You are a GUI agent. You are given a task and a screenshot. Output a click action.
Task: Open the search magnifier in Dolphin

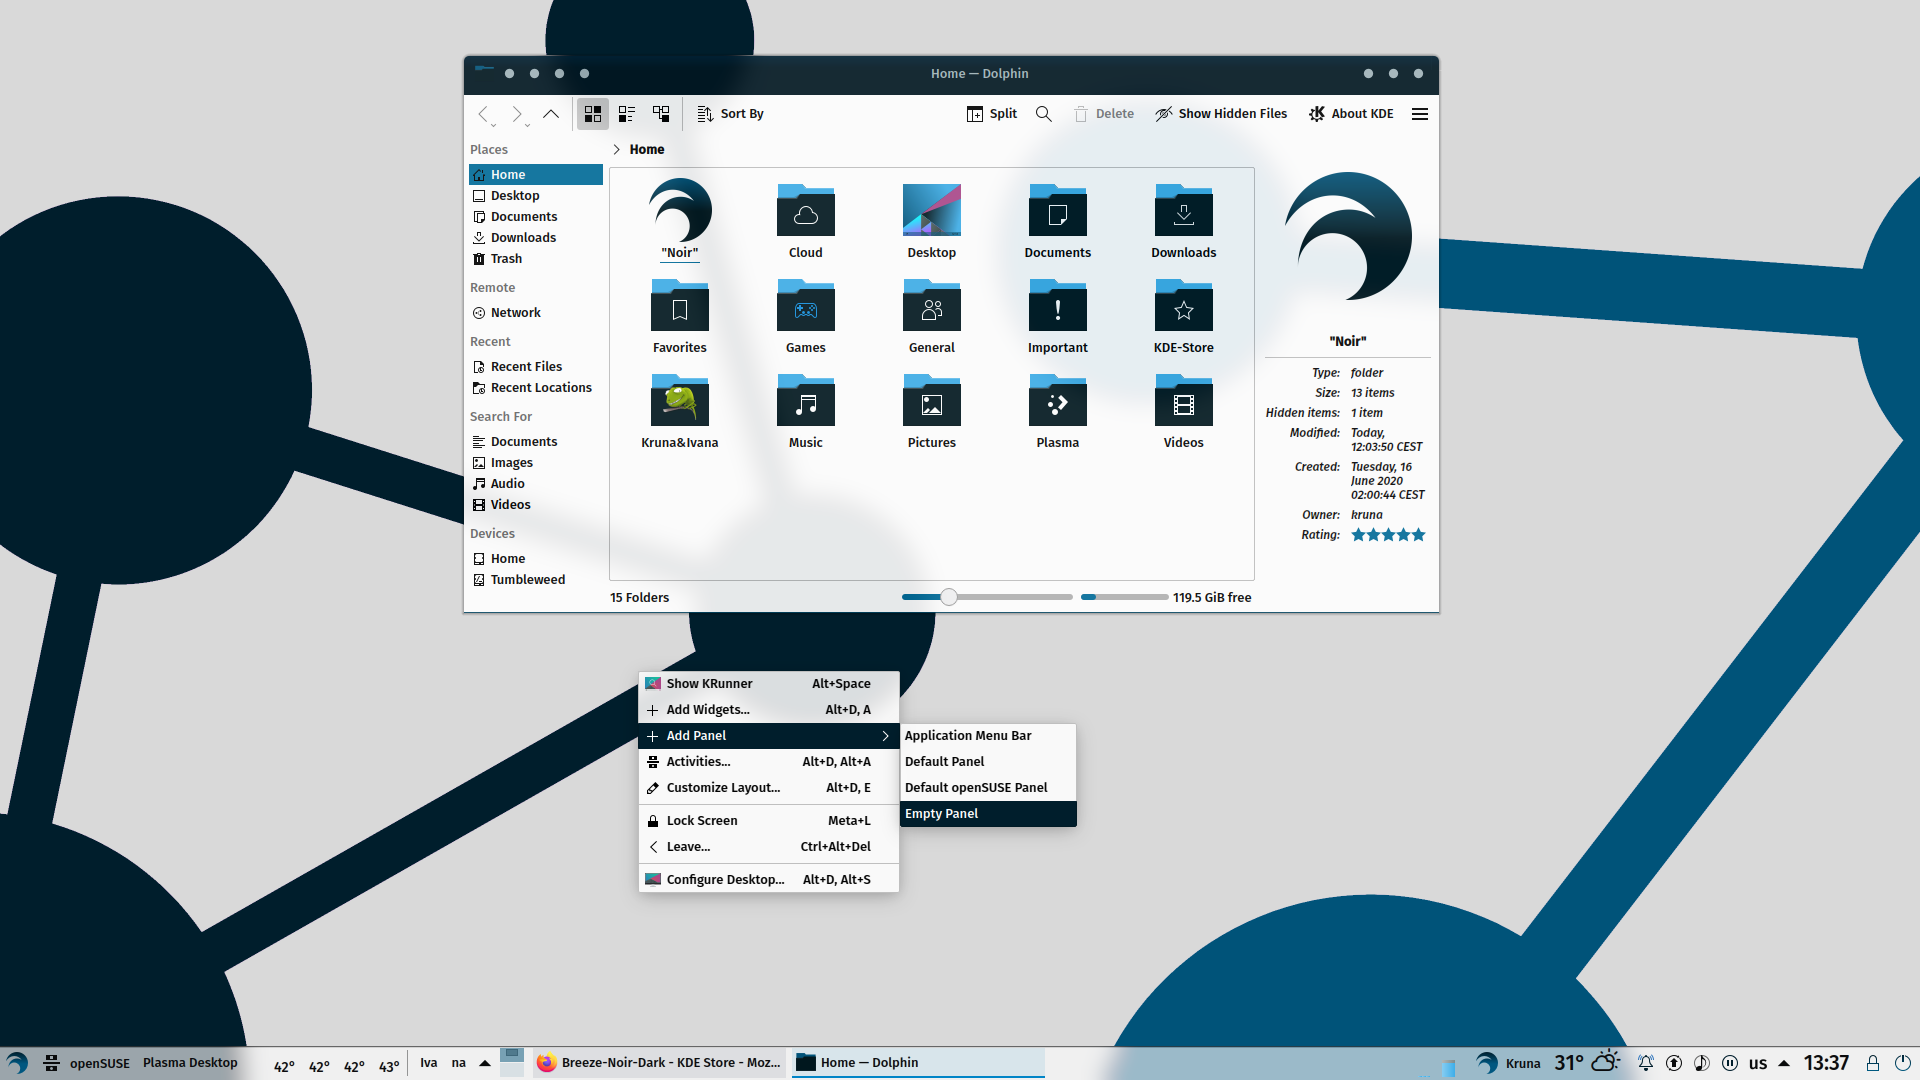point(1044,114)
